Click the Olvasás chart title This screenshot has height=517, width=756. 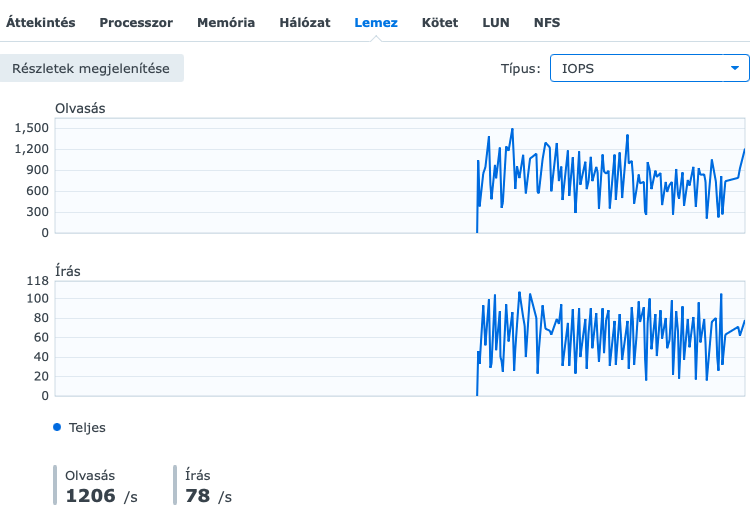click(80, 108)
